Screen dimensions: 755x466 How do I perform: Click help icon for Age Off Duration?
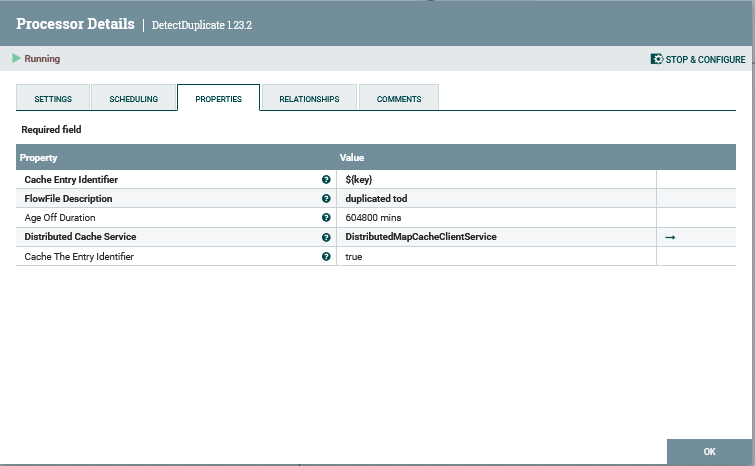pyautogui.click(x=326, y=218)
